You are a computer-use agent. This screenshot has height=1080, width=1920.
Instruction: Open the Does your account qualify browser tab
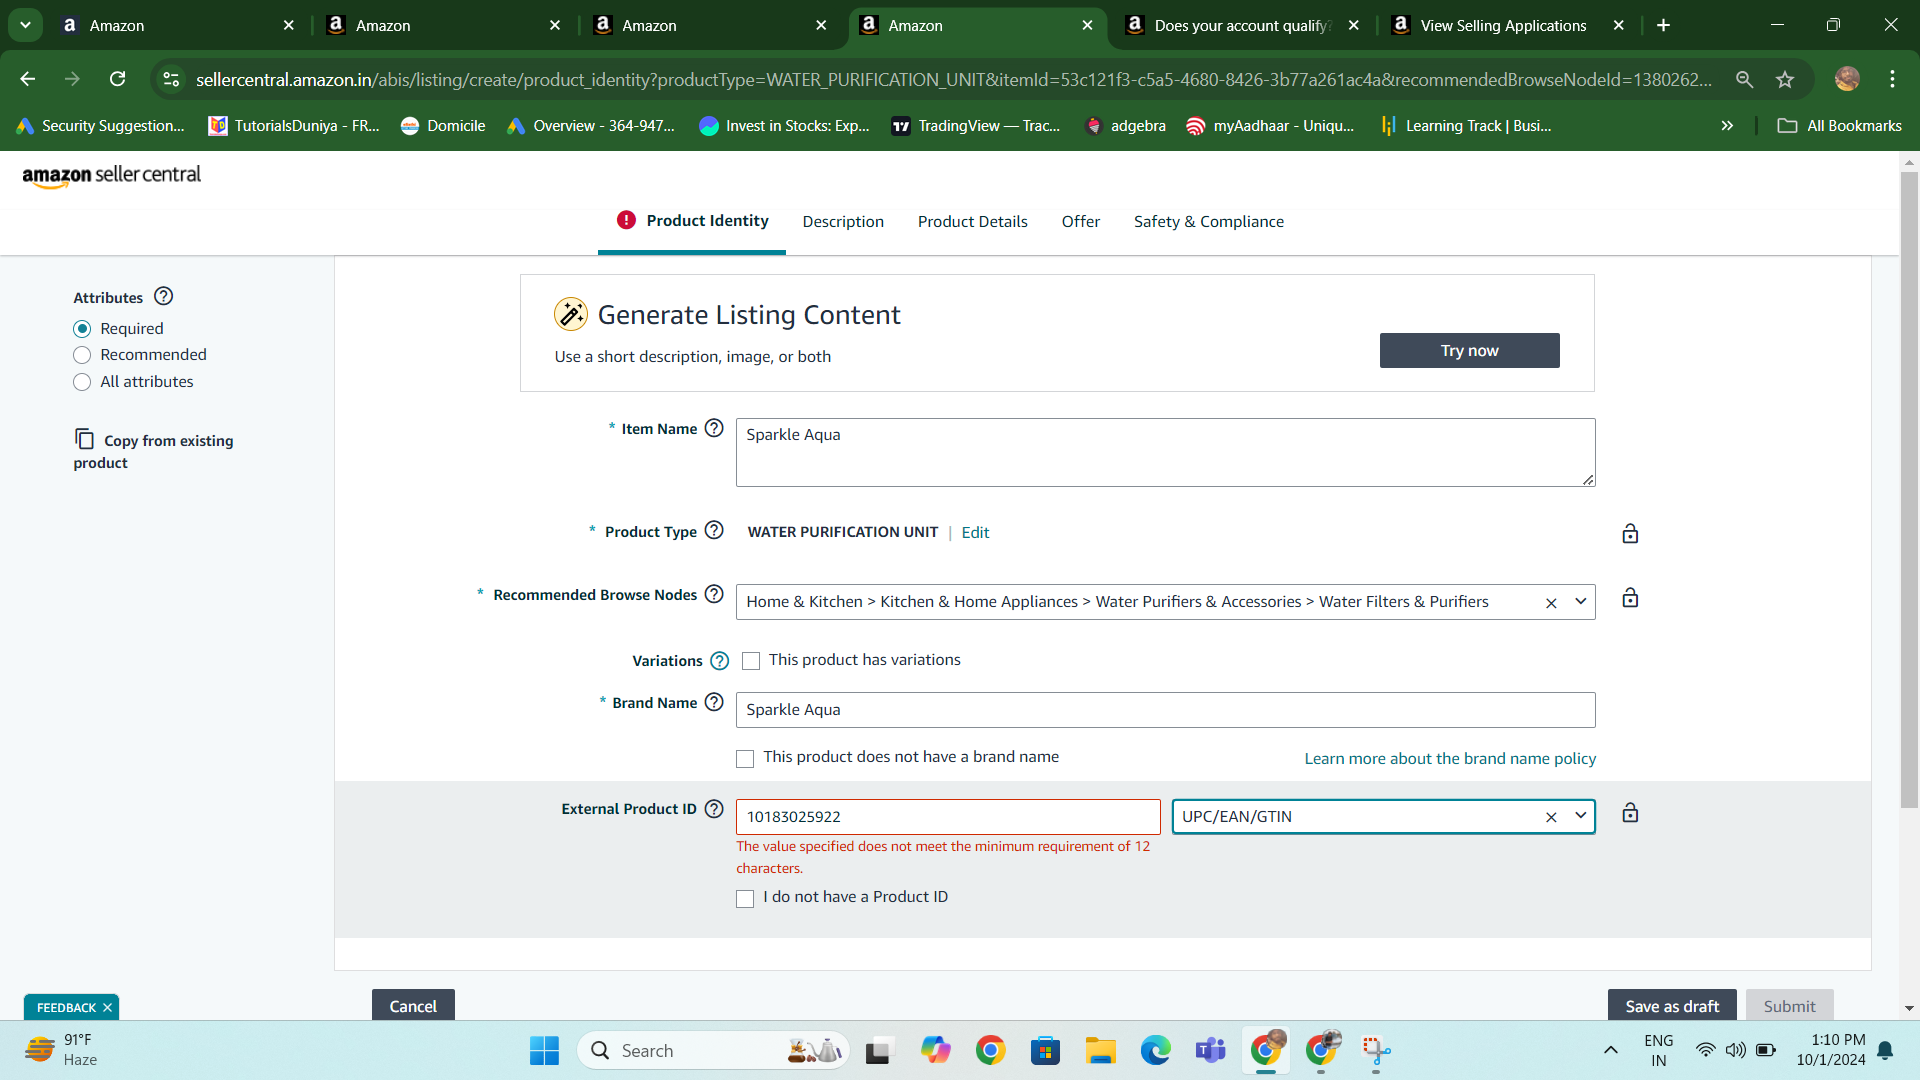click(x=1242, y=25)
